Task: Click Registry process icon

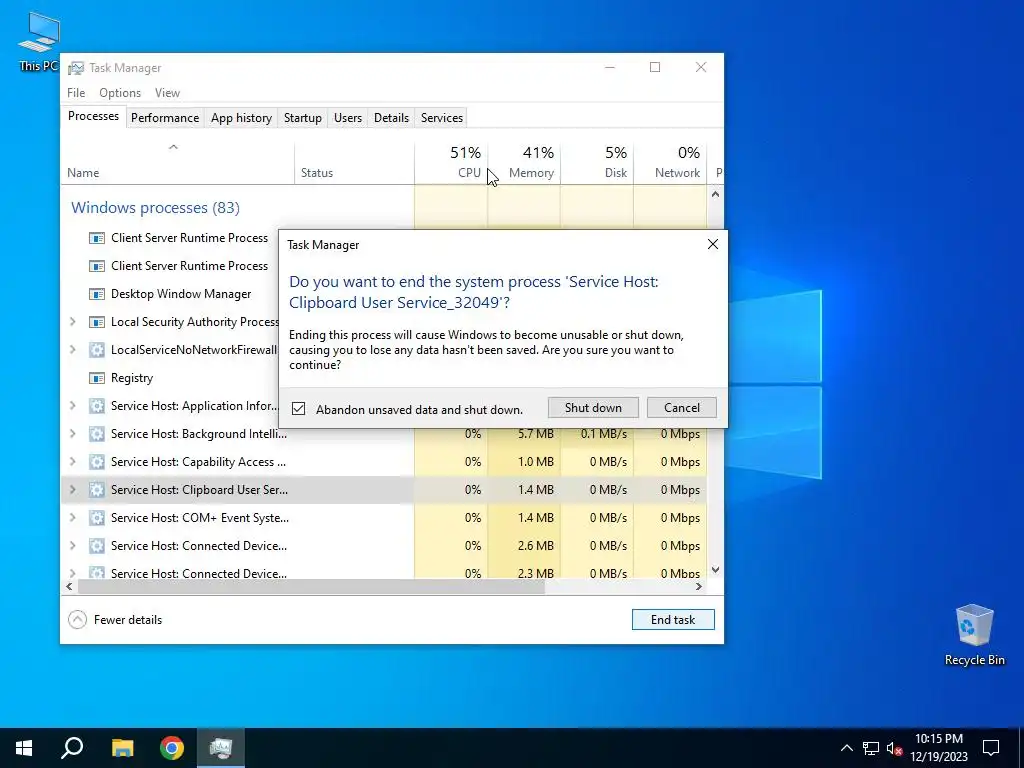Action: (x=97, y=378)
